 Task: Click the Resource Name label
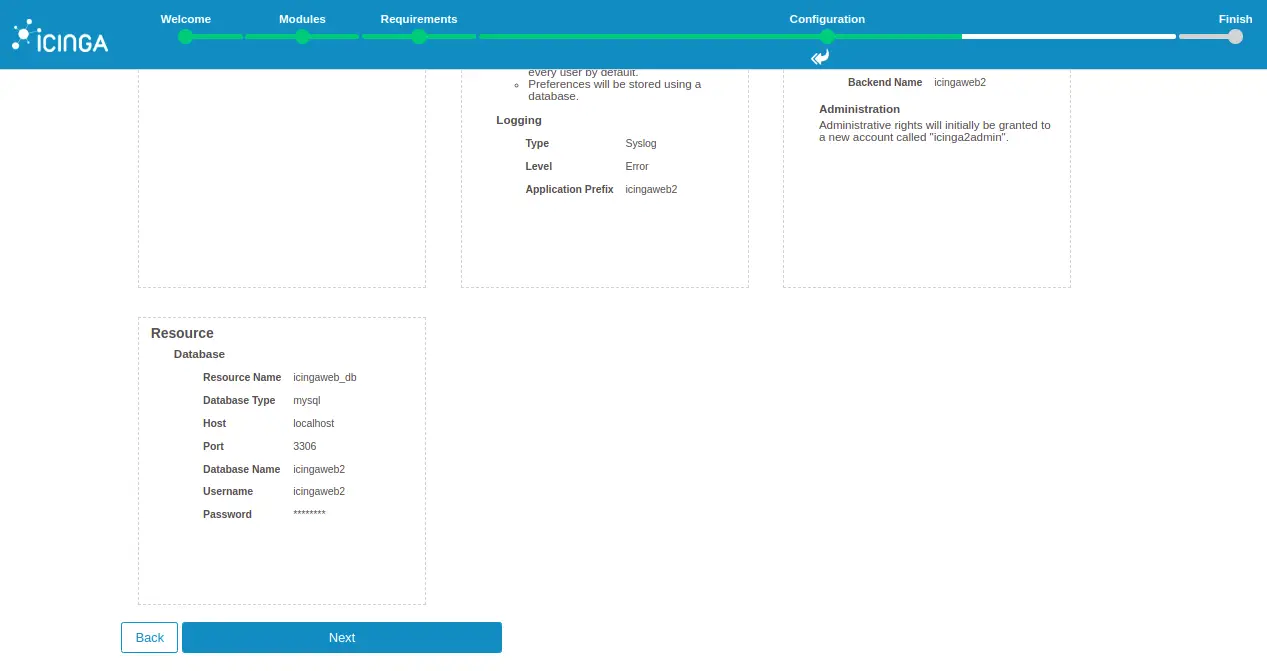point(242,378)
